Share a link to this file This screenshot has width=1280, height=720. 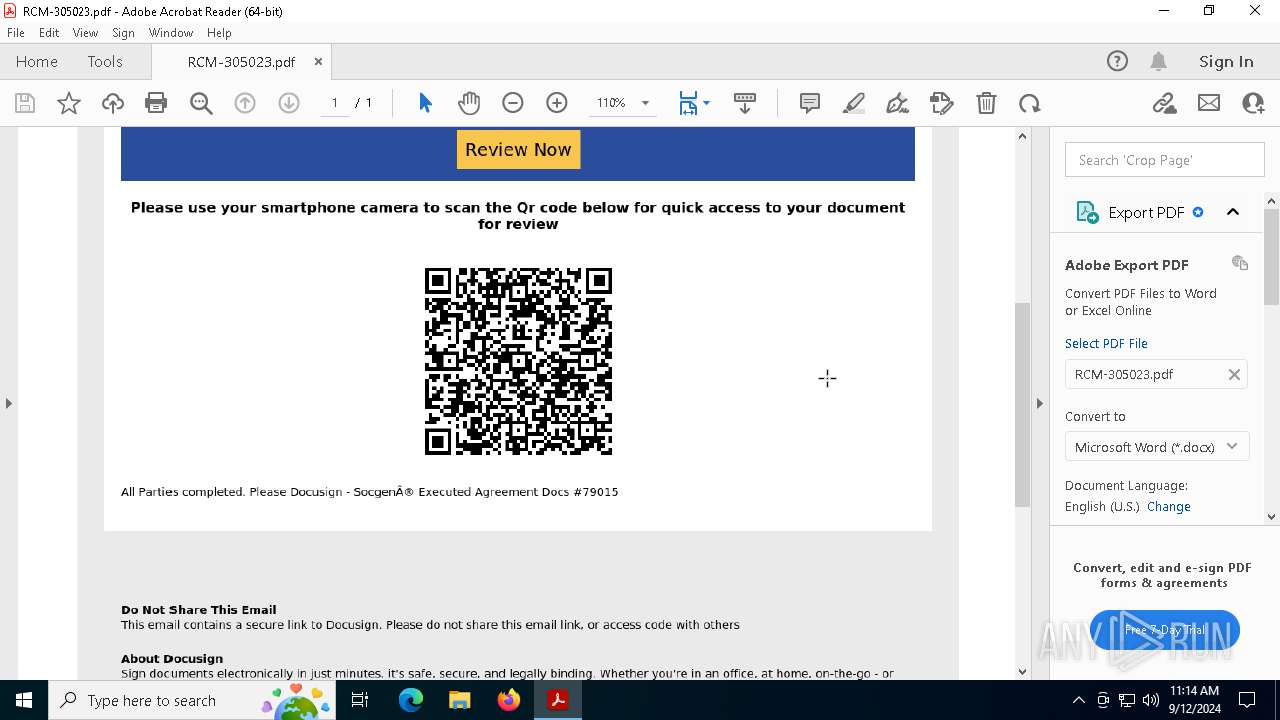(1164, 103)
